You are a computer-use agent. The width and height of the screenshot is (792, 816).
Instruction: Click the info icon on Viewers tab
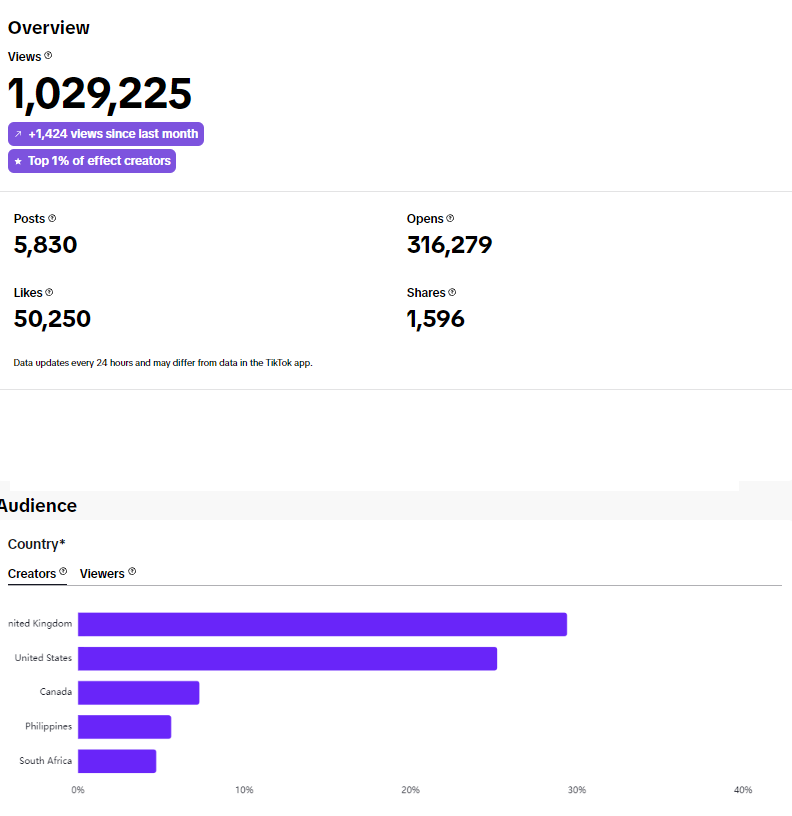pos(132,572)
